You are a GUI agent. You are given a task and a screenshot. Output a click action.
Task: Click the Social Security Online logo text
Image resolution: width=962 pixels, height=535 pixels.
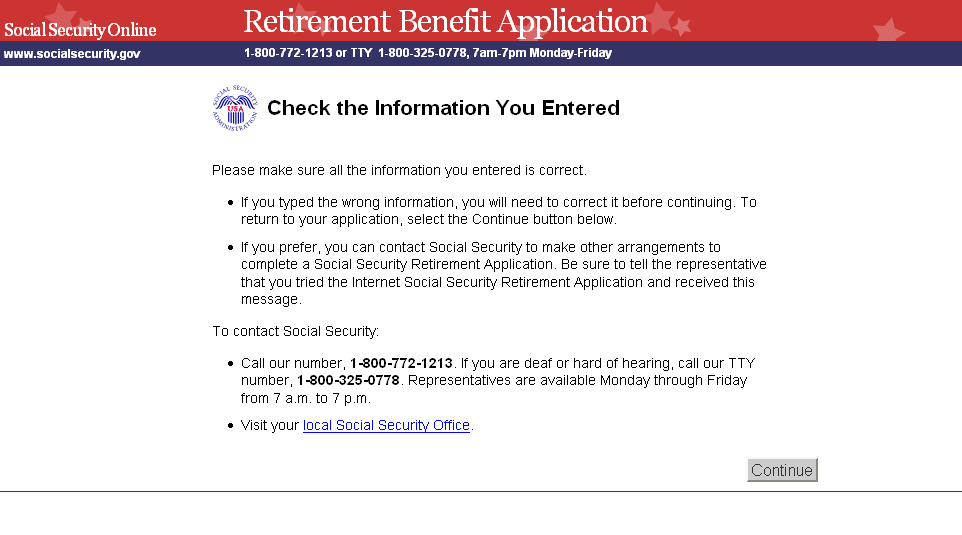80,30
